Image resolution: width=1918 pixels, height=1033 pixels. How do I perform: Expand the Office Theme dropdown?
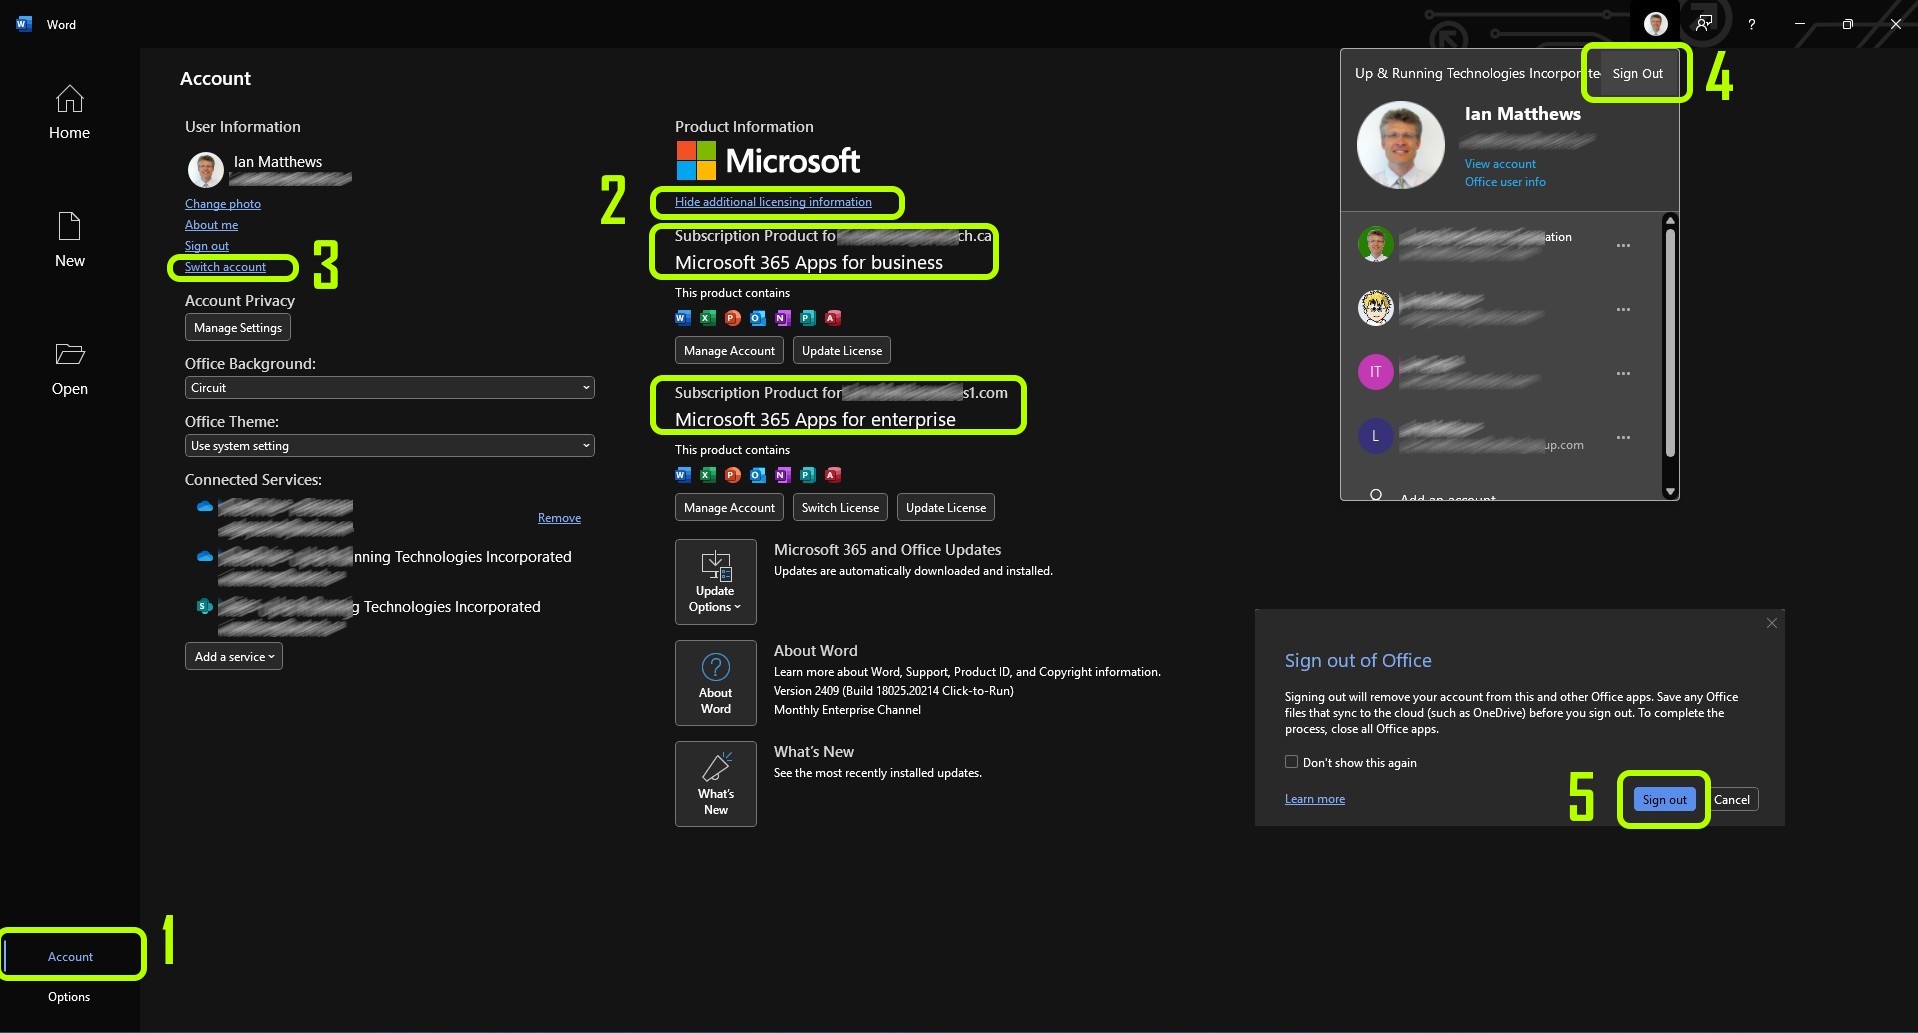[389, 446]
